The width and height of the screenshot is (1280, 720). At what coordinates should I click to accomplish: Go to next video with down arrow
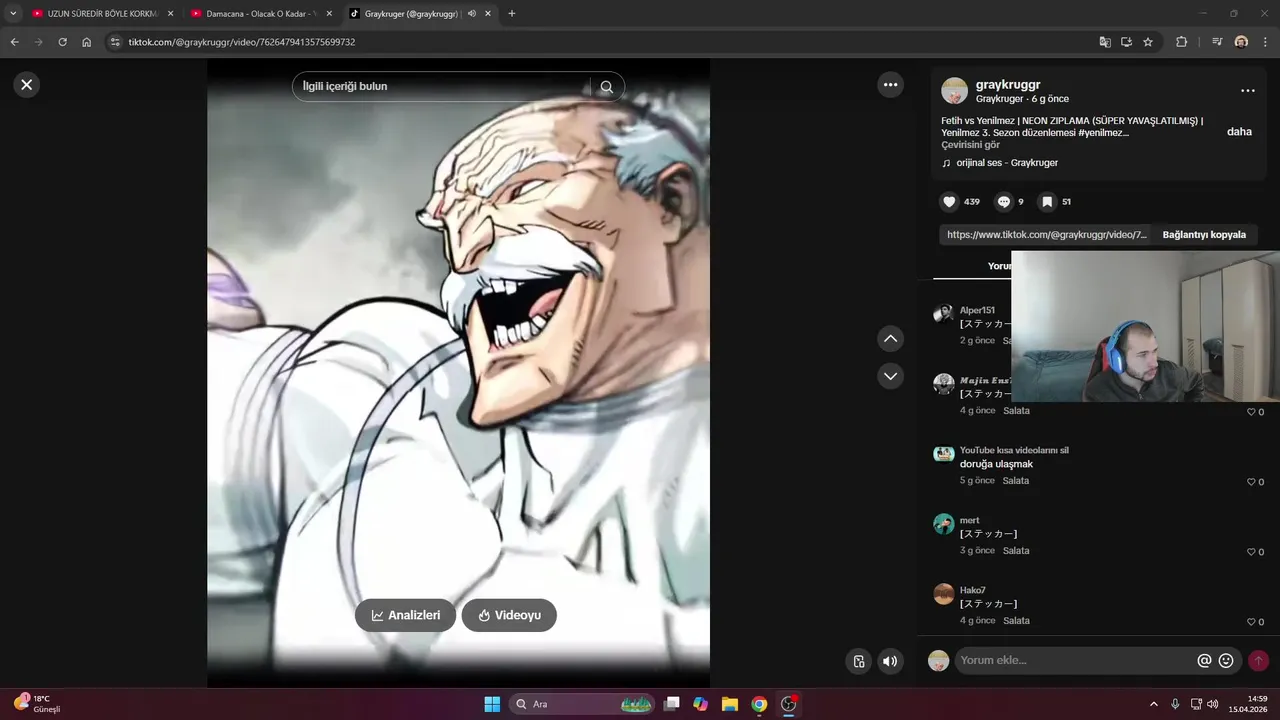point(890,376)
